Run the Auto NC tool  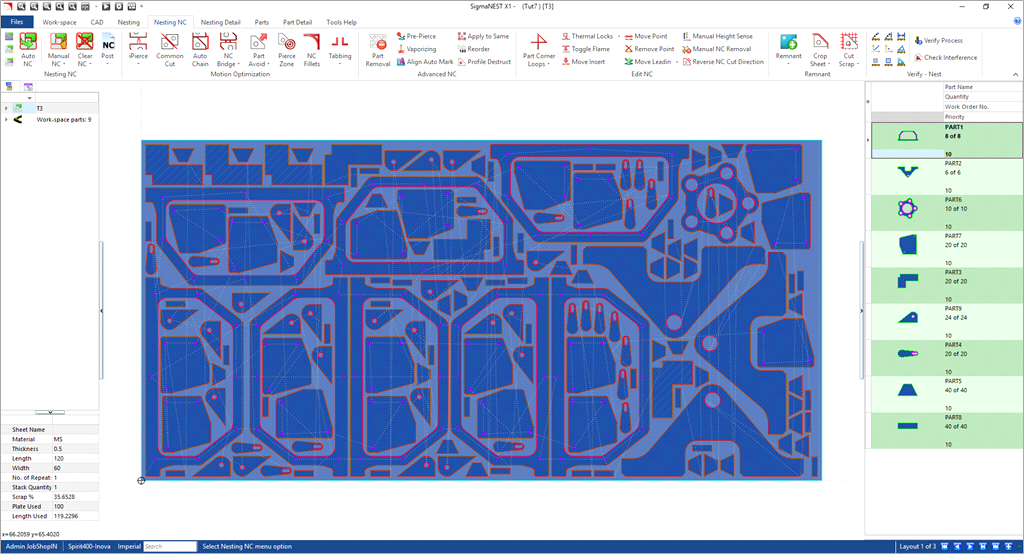(28, 50)
